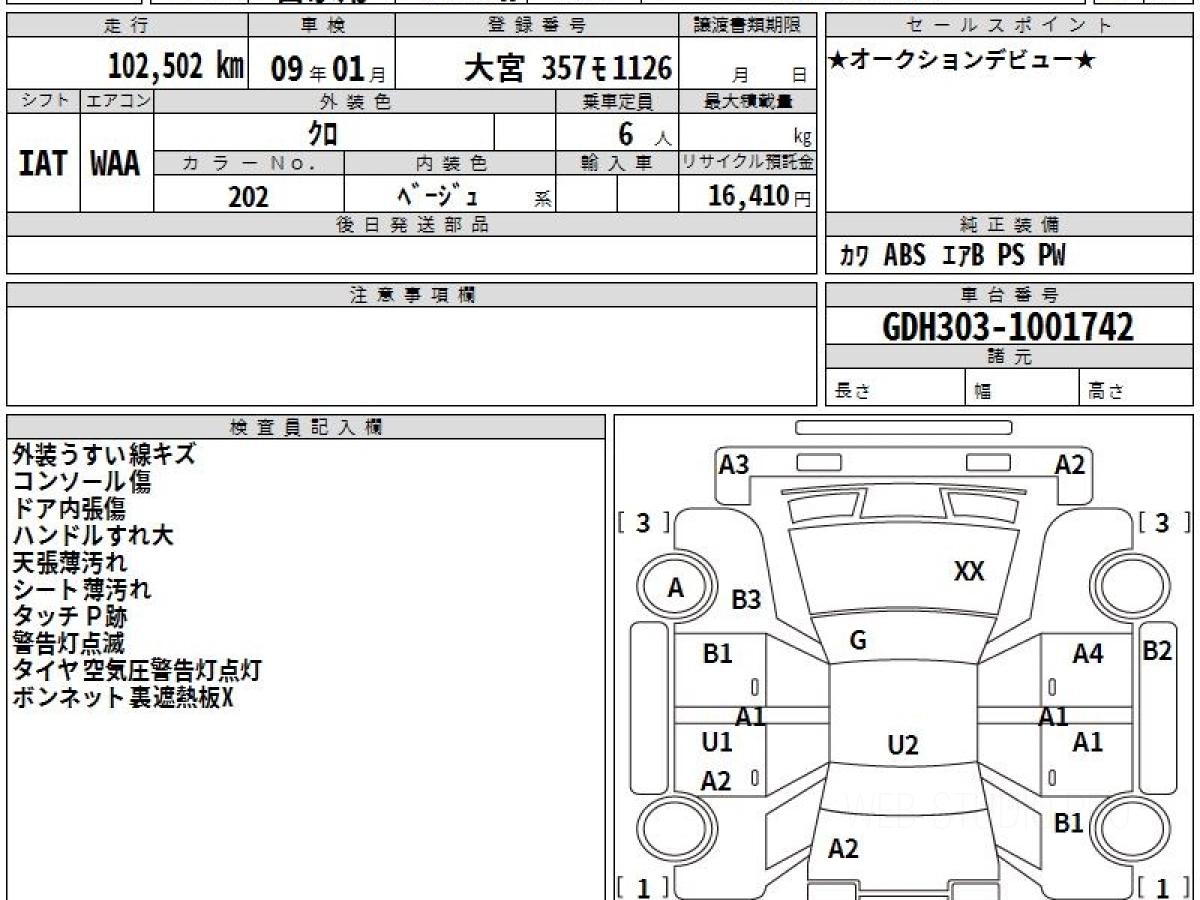Image resolution: width=1200 pixels, height=900 pixels.
Task: Click the B2 mark on the right side
Action: (x=1157, y=651)
